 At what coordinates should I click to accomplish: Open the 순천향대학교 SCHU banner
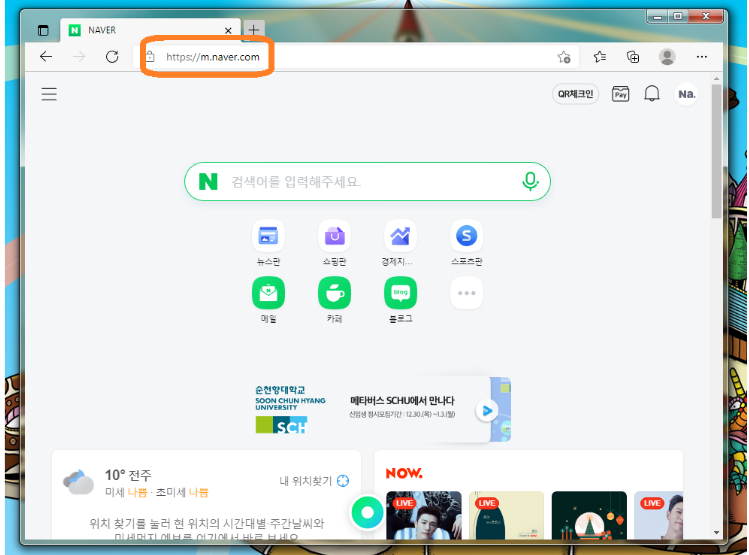pos(383,409)
